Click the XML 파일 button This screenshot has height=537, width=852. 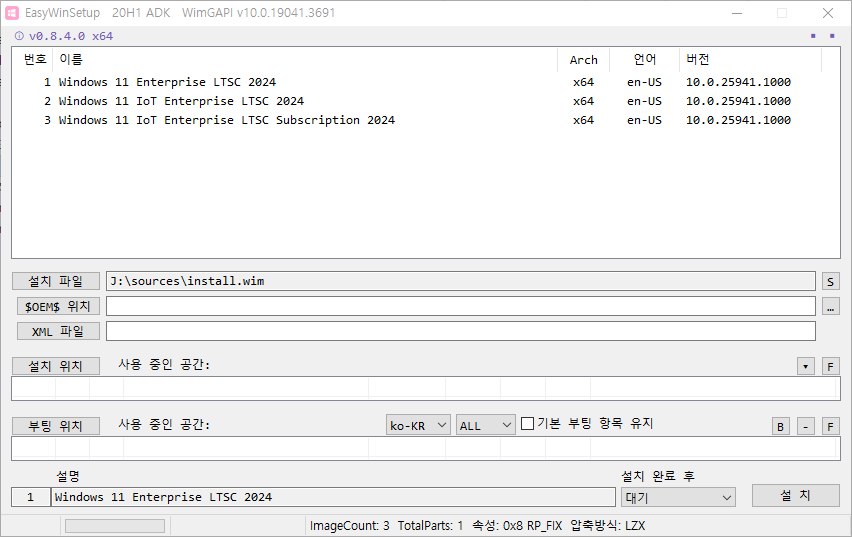click(58, 331)
